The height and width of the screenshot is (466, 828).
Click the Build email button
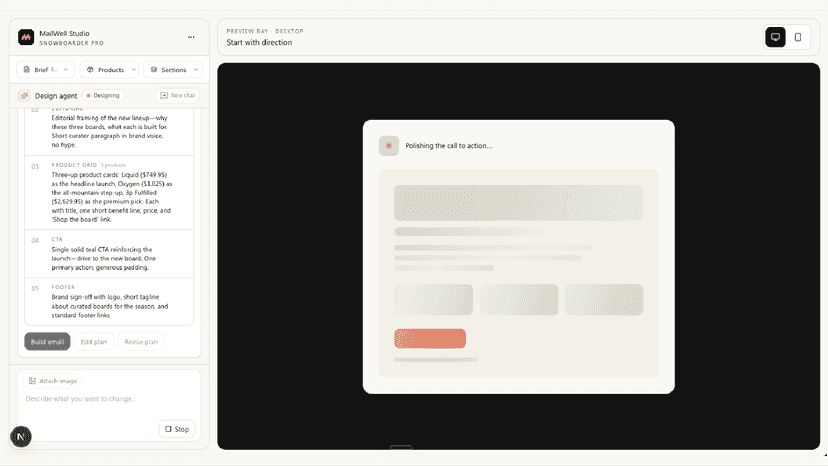pos(47,342)
